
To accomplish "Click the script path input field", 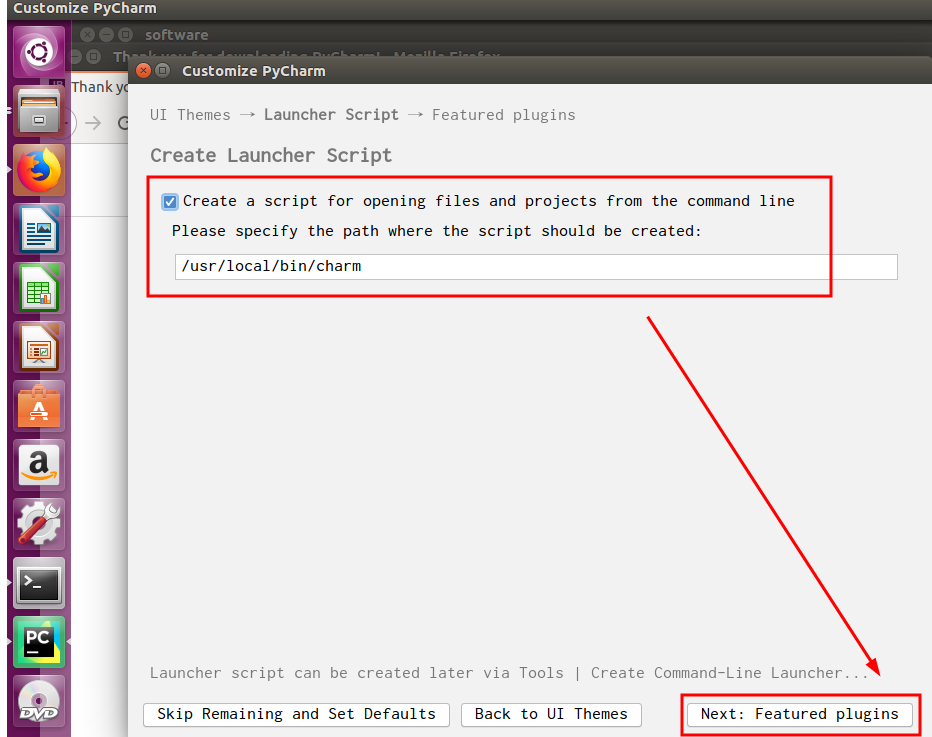I will pos(536,266).
